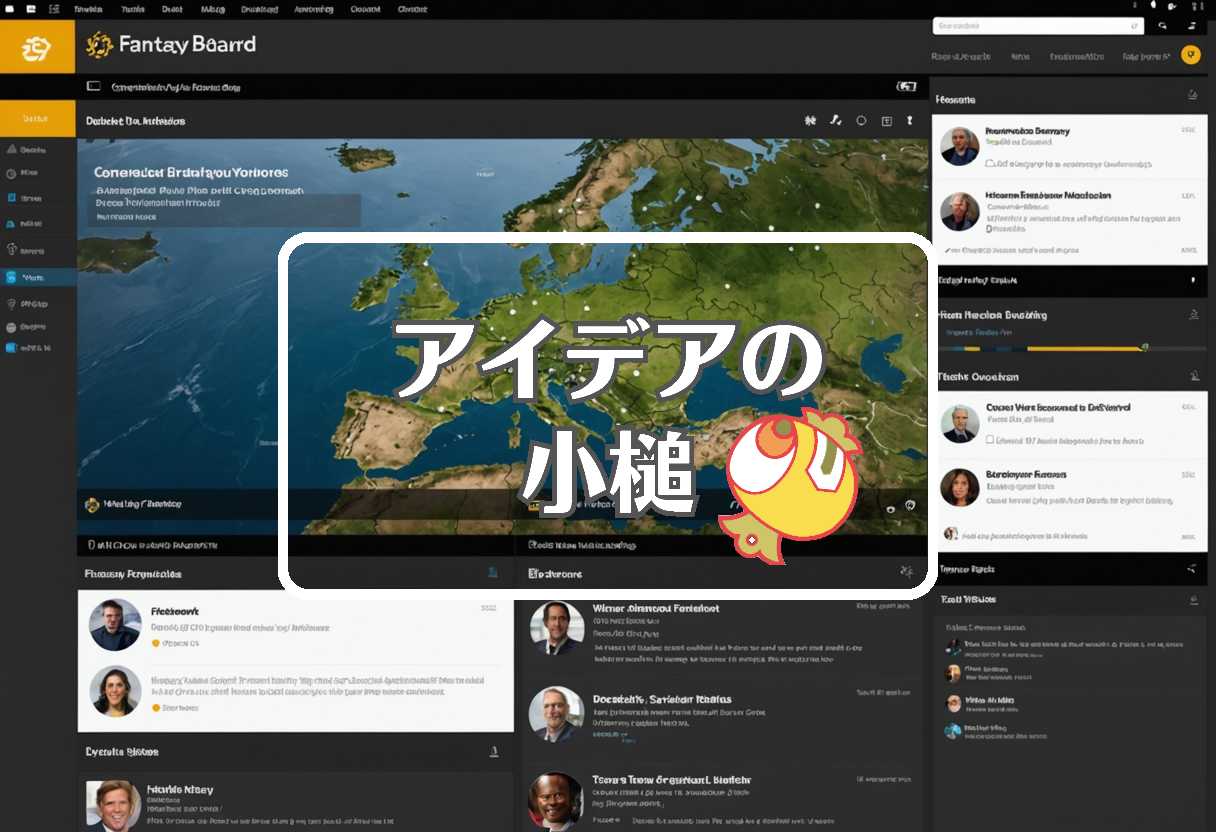Click the green handle on the yellow progress bar
Screen dimensions: 1216x832
coord(1145,347)
